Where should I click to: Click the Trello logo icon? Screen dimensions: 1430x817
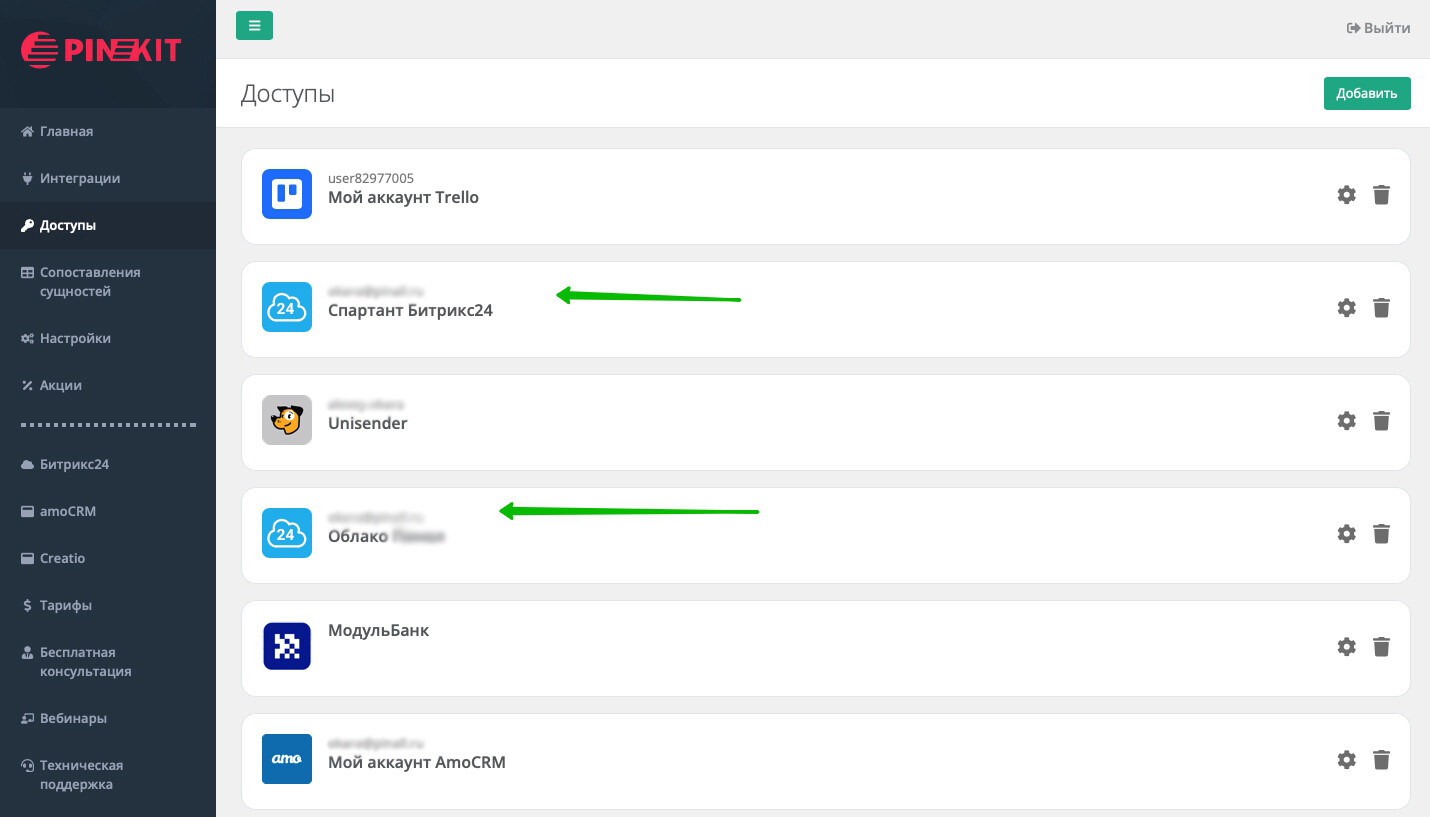tap(287, 194)
